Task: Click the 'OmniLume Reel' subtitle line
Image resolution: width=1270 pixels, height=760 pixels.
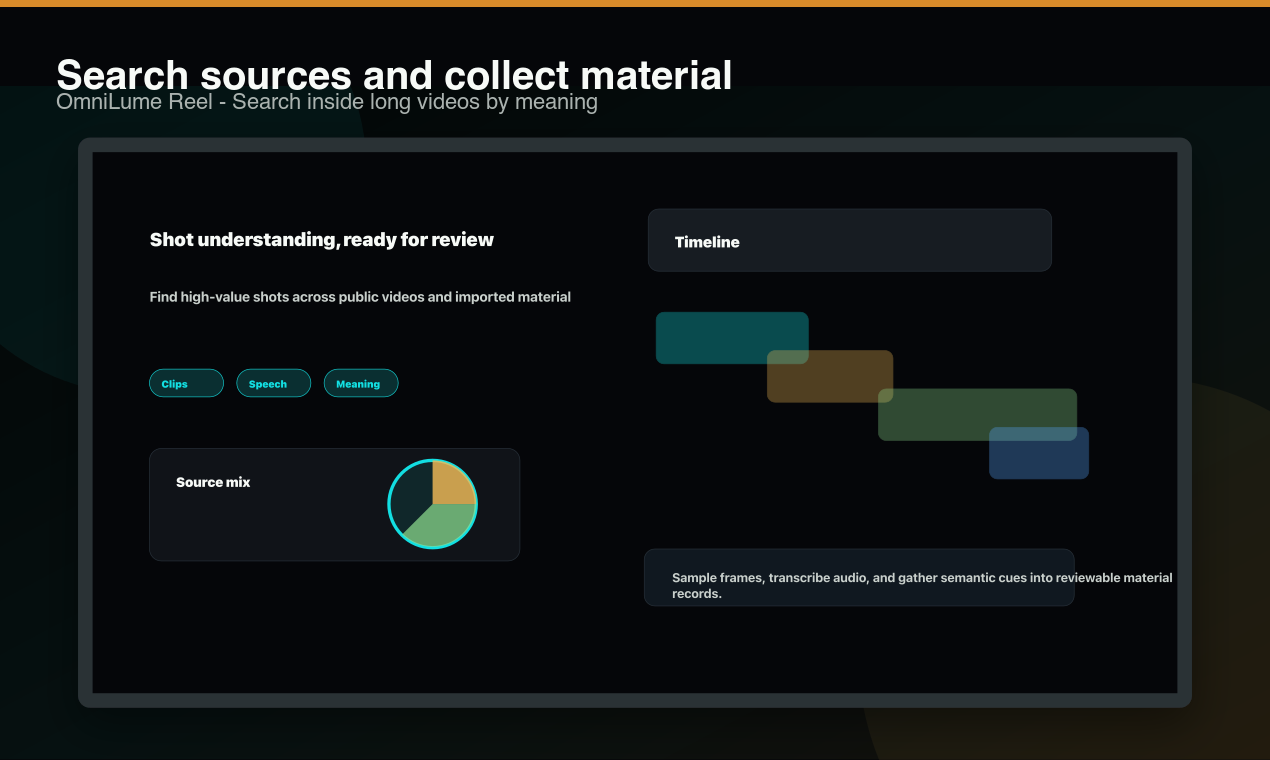Action: point(327,102)
